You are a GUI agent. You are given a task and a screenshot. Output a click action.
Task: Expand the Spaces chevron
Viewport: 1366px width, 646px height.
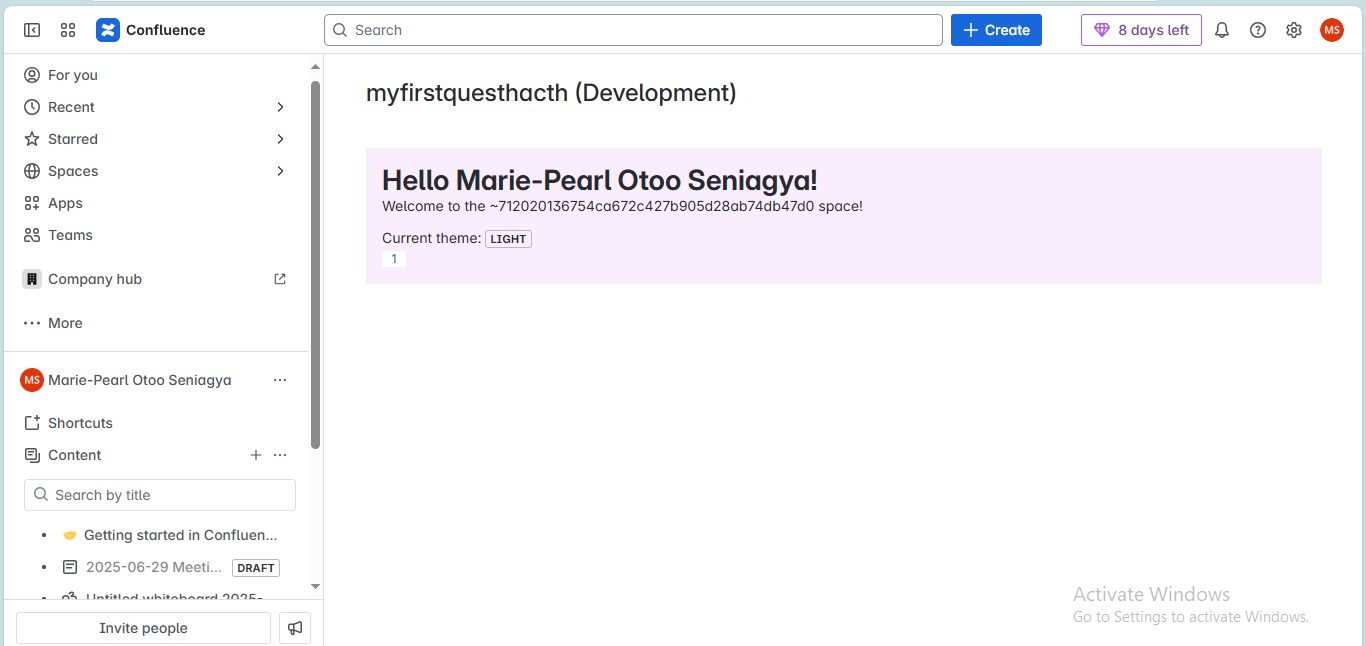tap(280, 171)
